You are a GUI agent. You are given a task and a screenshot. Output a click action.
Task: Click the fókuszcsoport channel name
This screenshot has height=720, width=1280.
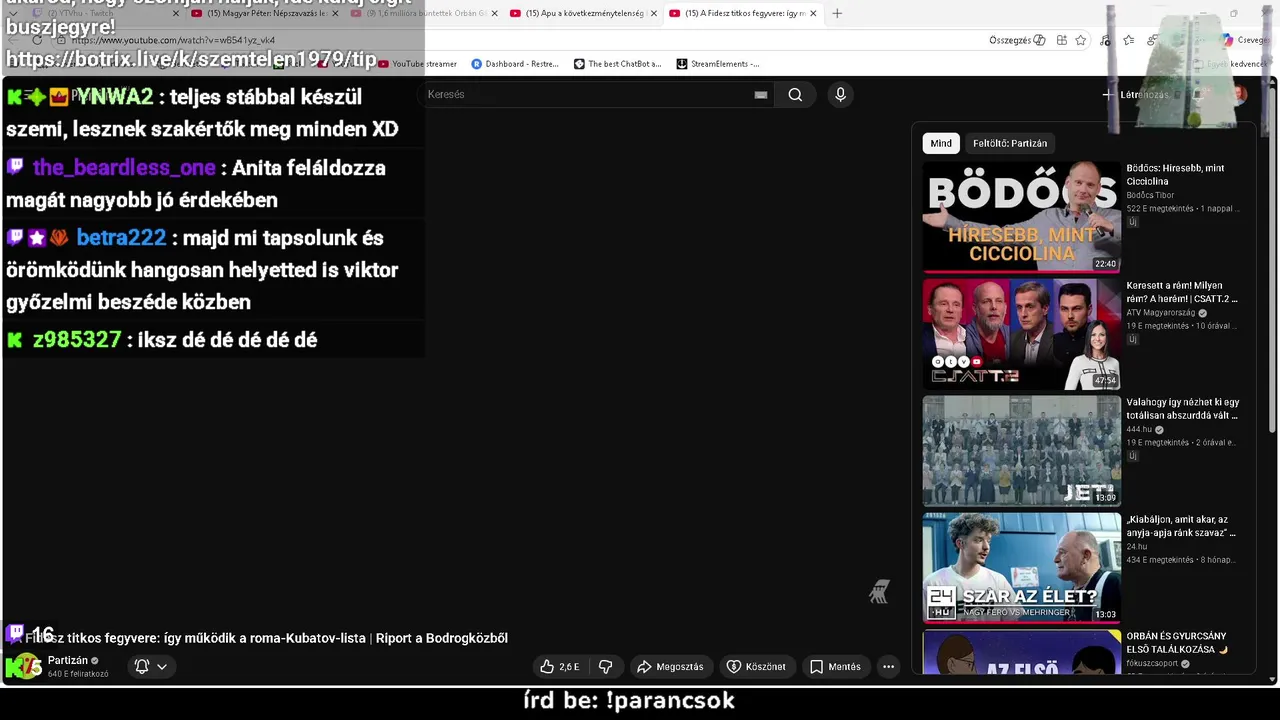[x=1152, y=664]
